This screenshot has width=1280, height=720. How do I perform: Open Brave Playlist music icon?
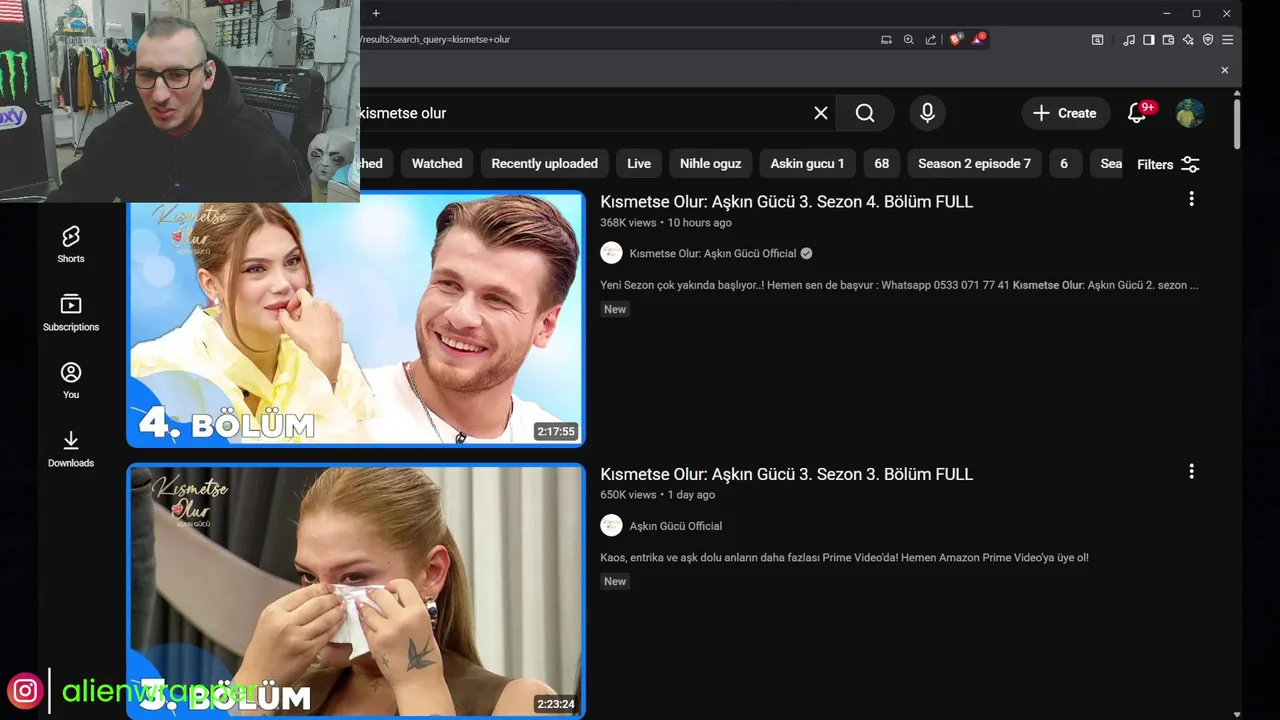1129,39
